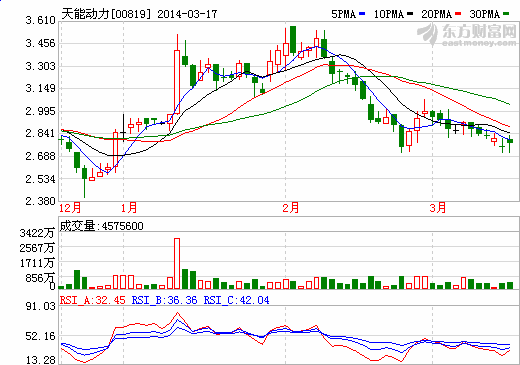This screenshot has height=365, width=520.
Task: Click the red 20PMA legend marker
Action: tap(458, 14)
